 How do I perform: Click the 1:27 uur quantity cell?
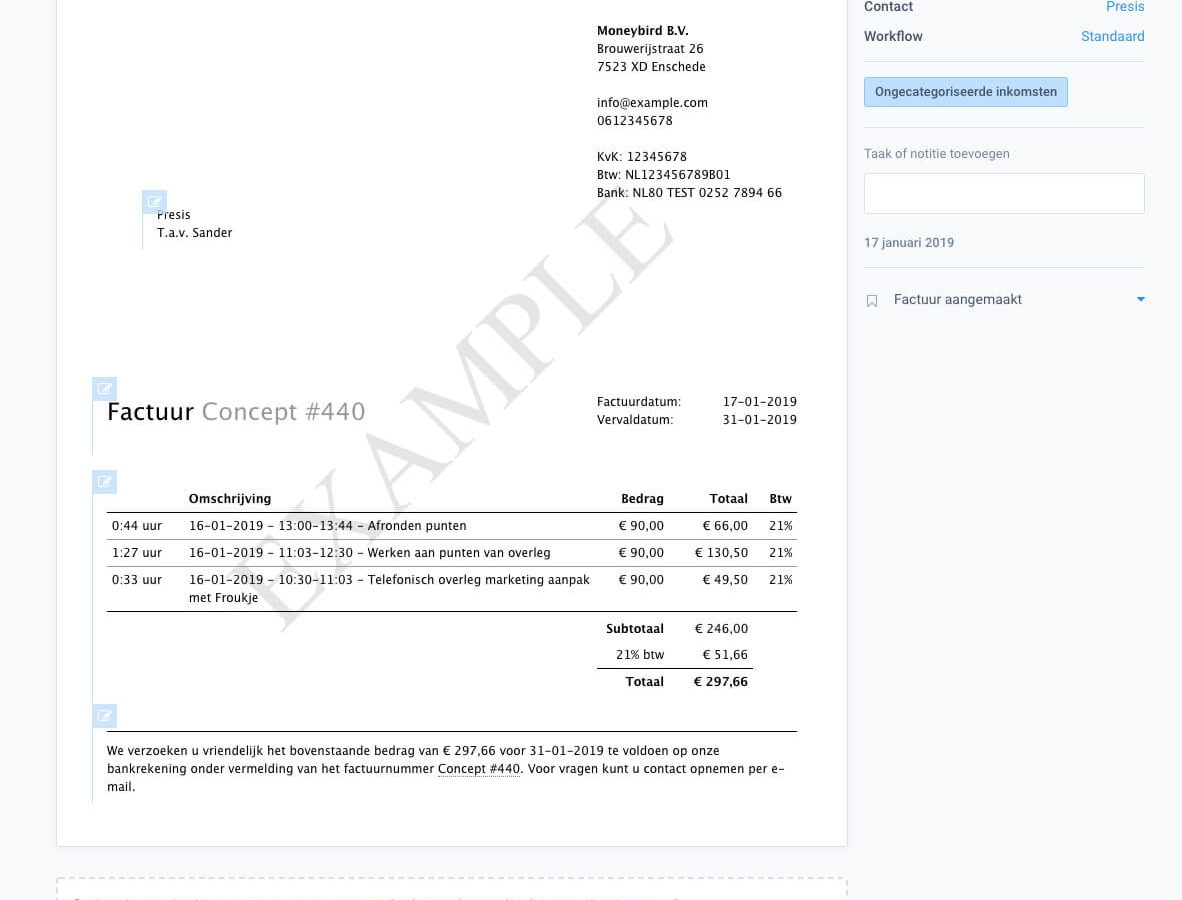(x=136, y=553)
